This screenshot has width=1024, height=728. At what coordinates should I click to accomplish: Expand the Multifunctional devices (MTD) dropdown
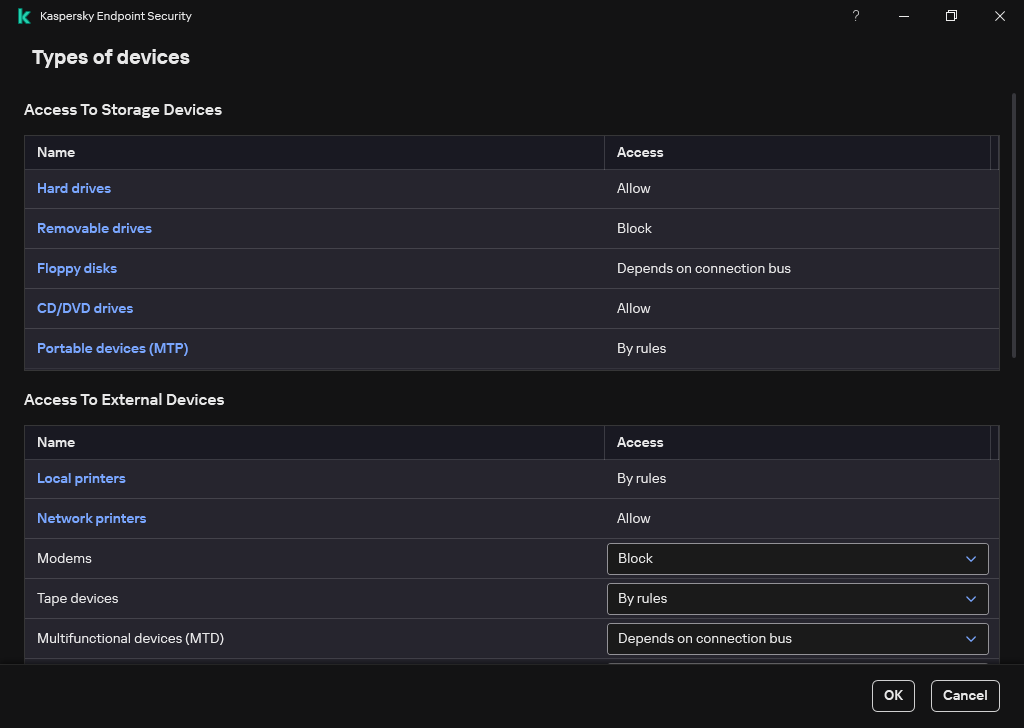[x=797, y=638]
